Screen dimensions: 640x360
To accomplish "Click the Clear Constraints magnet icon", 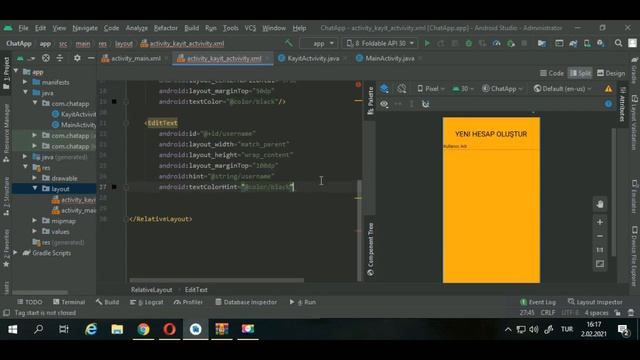I will click(426, 104).
